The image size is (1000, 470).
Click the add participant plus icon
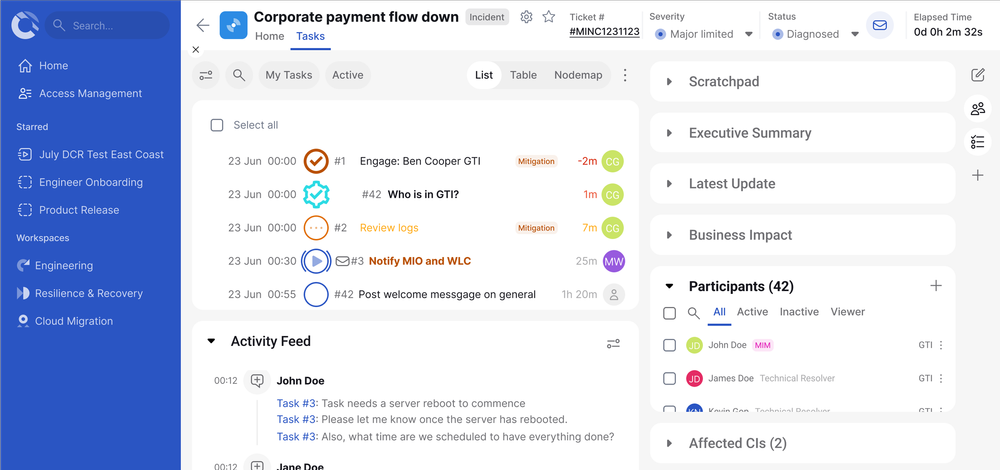(x=936, y=286)
